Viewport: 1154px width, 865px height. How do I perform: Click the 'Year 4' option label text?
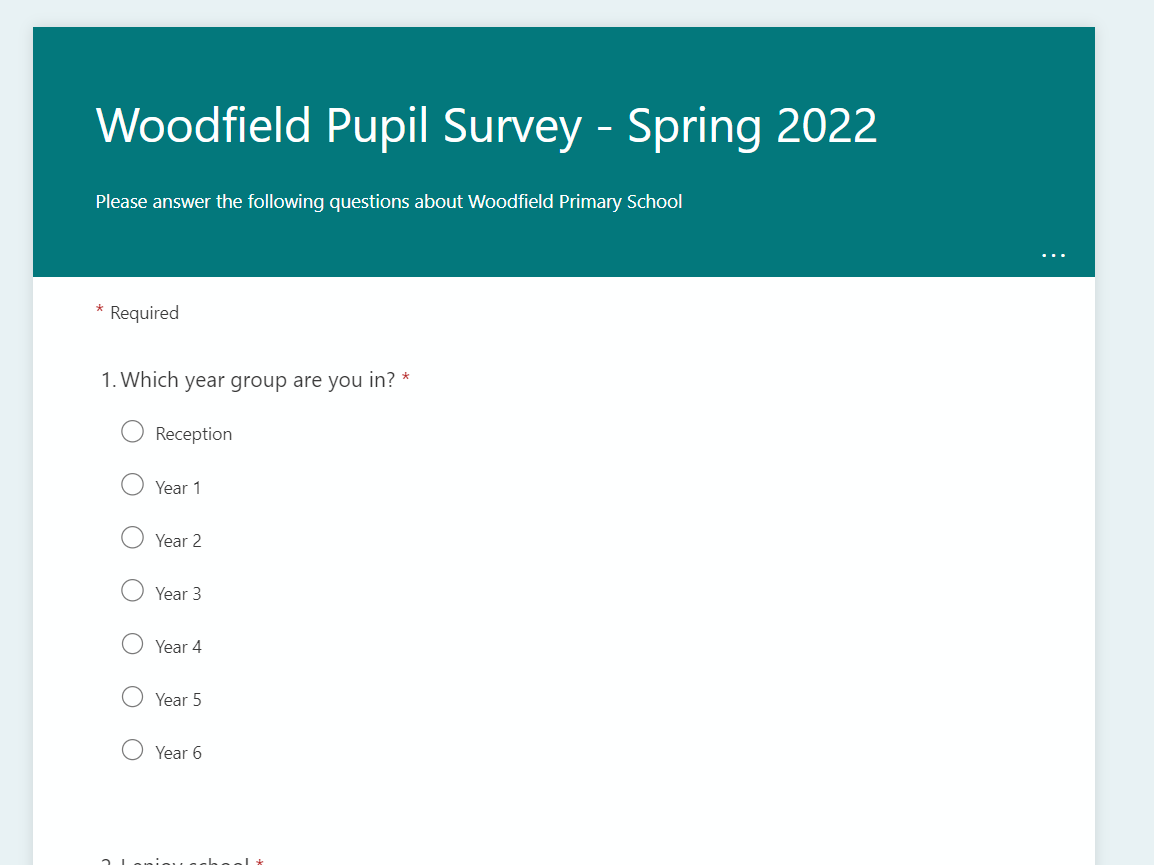[x=178, y=647]
